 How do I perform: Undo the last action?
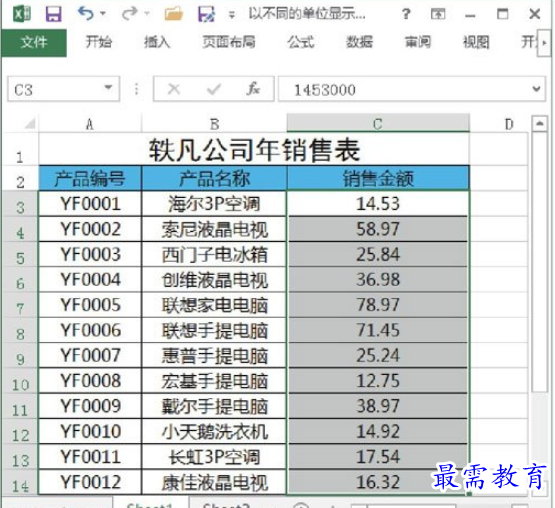86,14
